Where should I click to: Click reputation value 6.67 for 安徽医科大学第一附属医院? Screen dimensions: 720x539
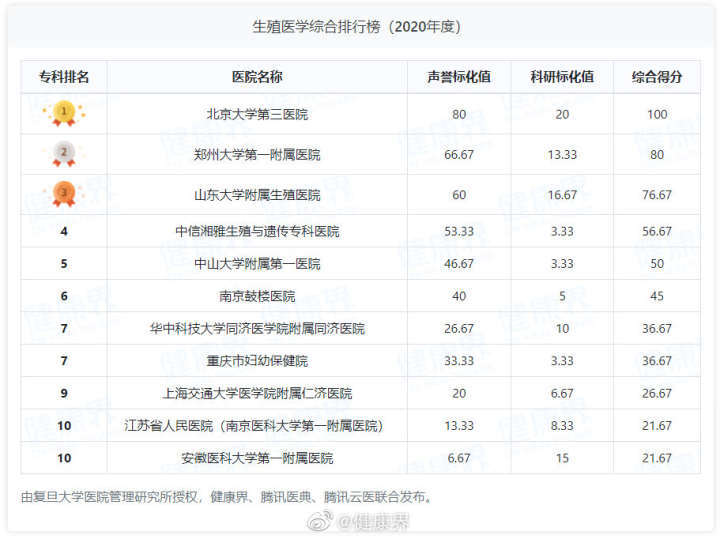(x=459, y=458)
